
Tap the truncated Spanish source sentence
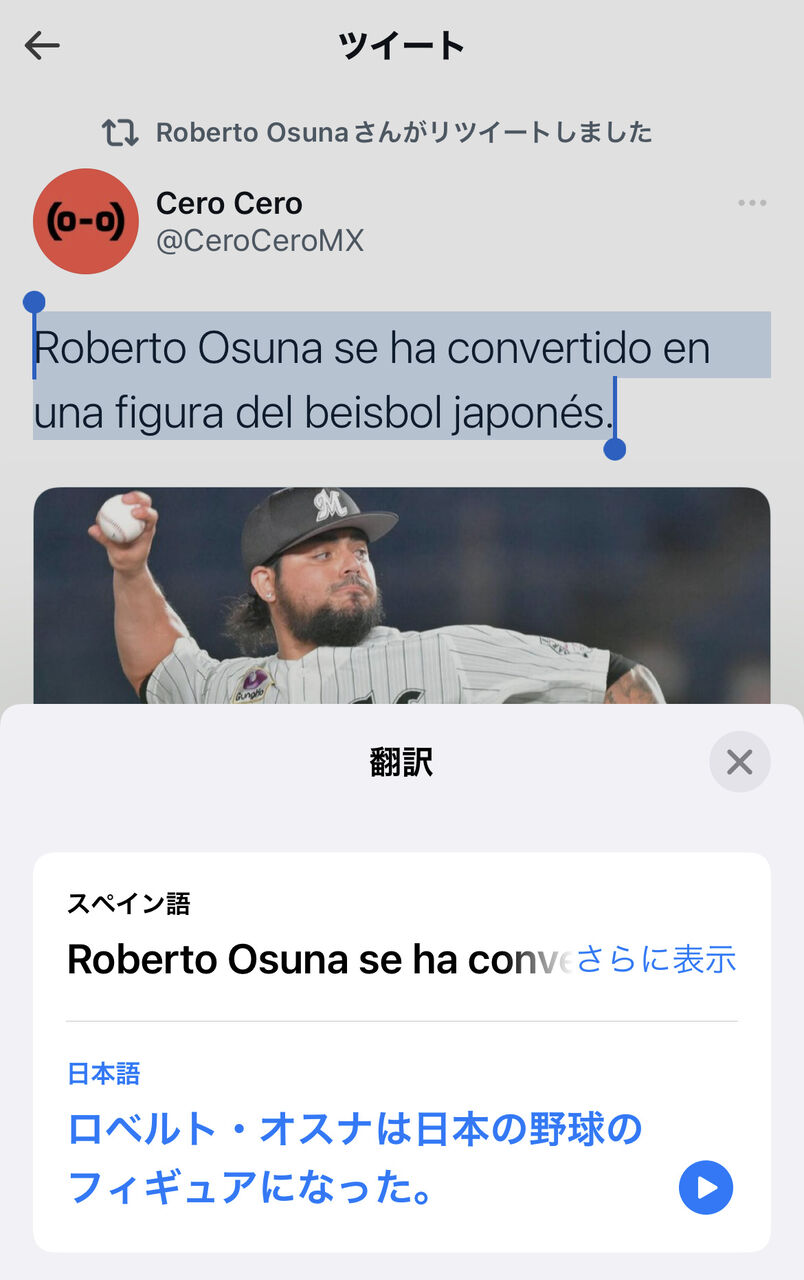point(320,960)
